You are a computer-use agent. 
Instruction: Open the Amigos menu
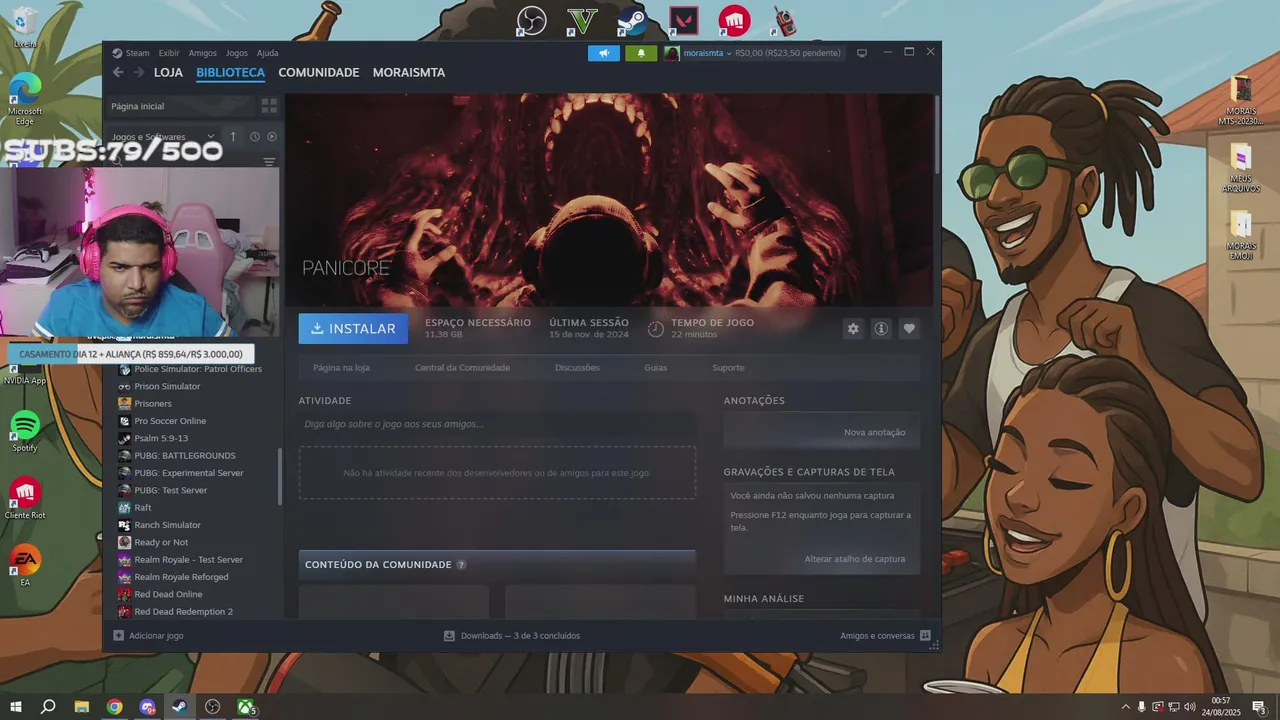click(203, 53)
